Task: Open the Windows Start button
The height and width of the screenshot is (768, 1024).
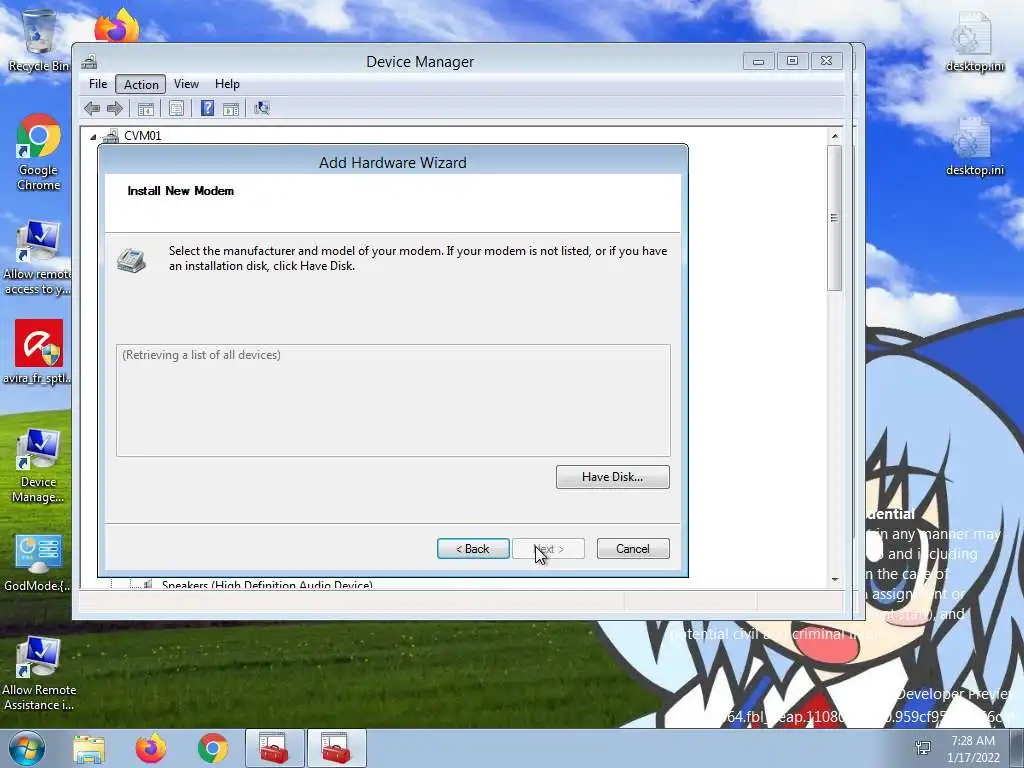Action: click(x=26, y=748)
